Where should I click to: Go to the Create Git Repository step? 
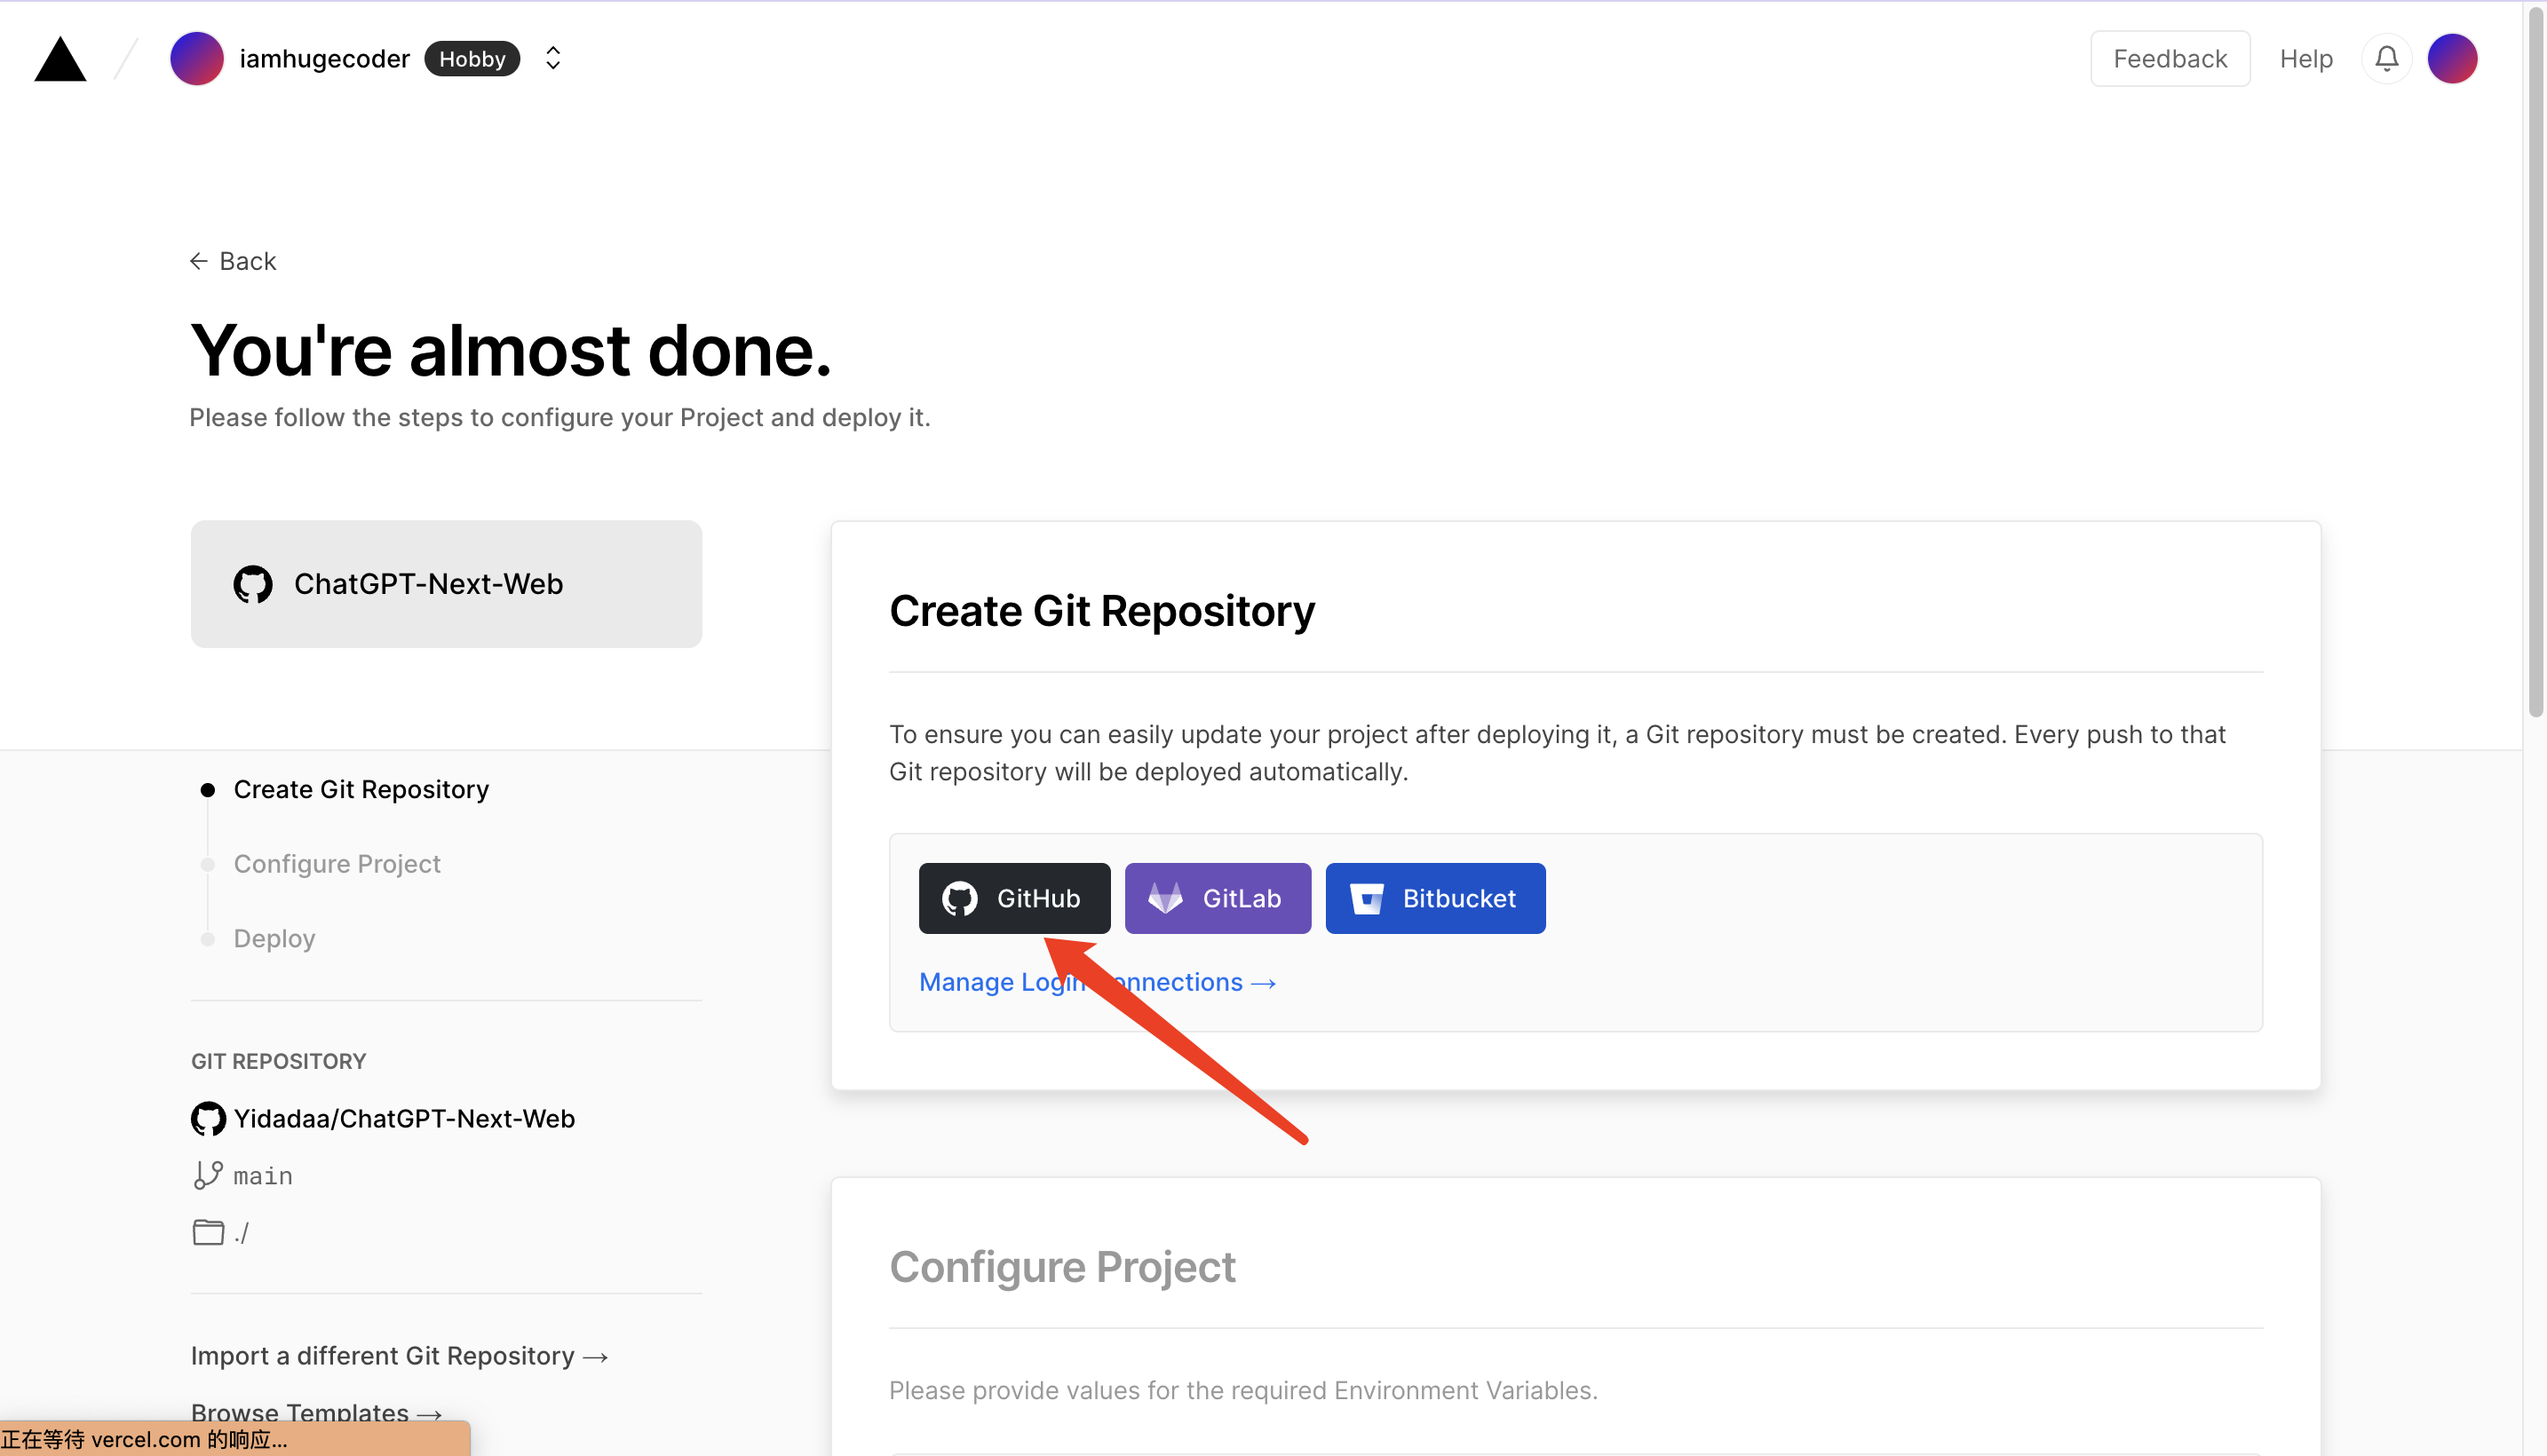click(x=361, y=789)
